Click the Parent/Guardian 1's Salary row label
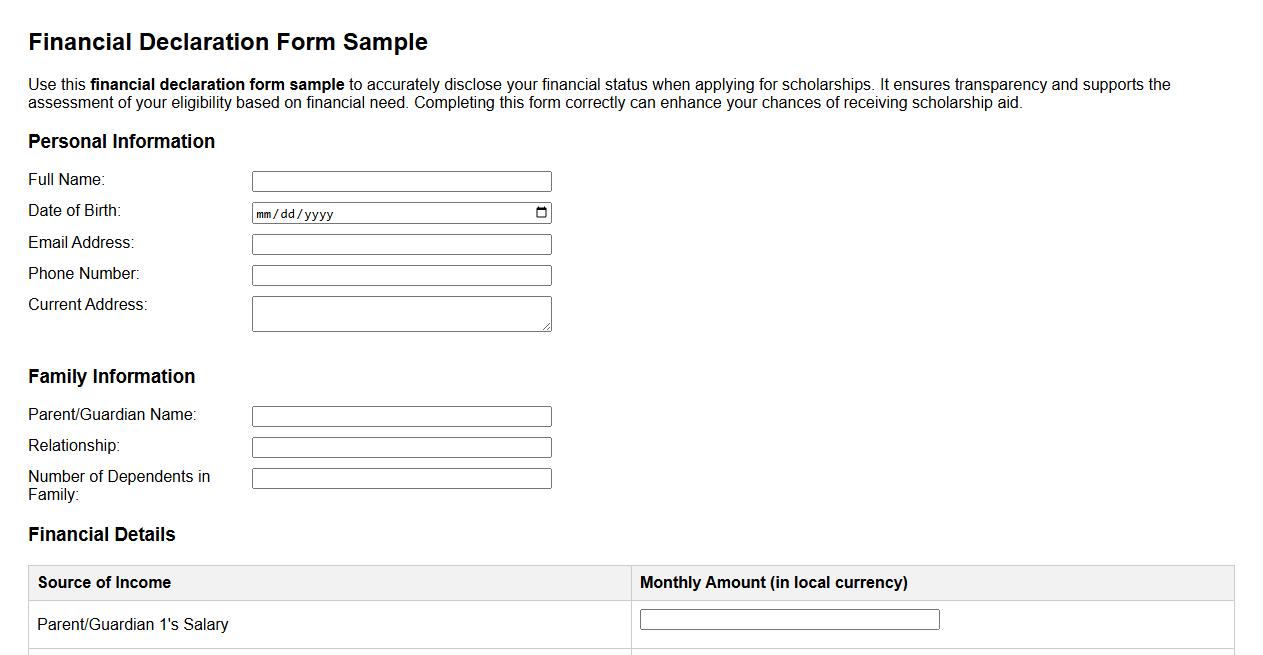 click(x=132, y=624)
